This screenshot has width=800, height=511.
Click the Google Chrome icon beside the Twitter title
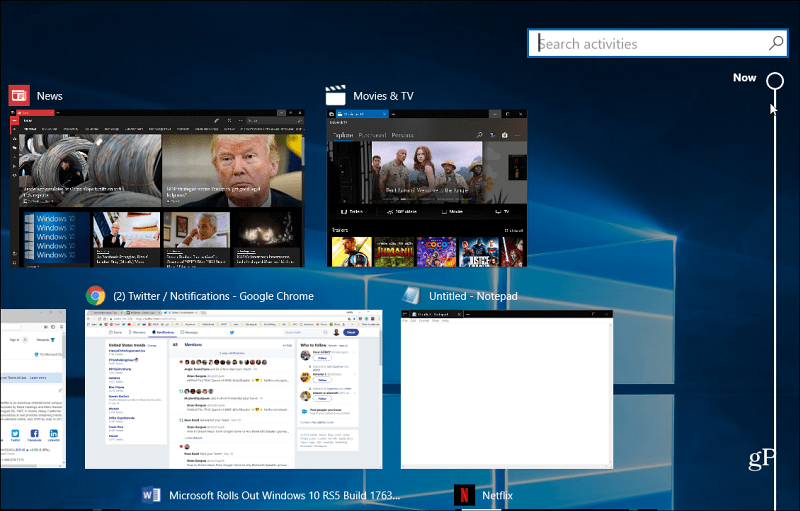pyautogui.click(x=95, y=296)
